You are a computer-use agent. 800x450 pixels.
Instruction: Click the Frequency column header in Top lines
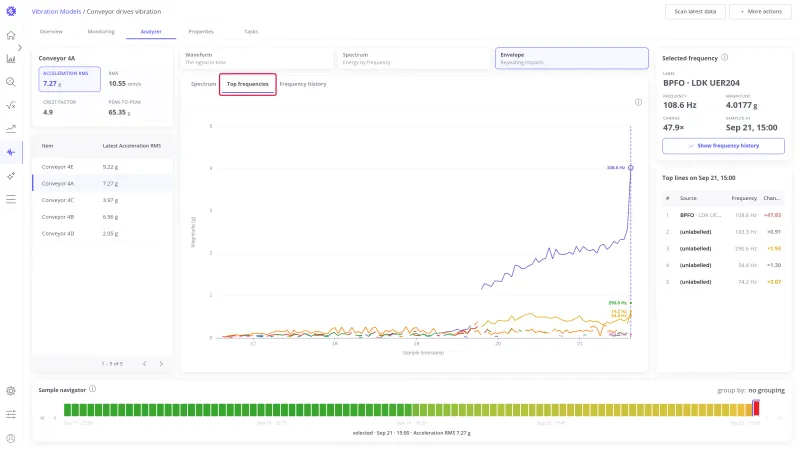(x=744, y=198)
